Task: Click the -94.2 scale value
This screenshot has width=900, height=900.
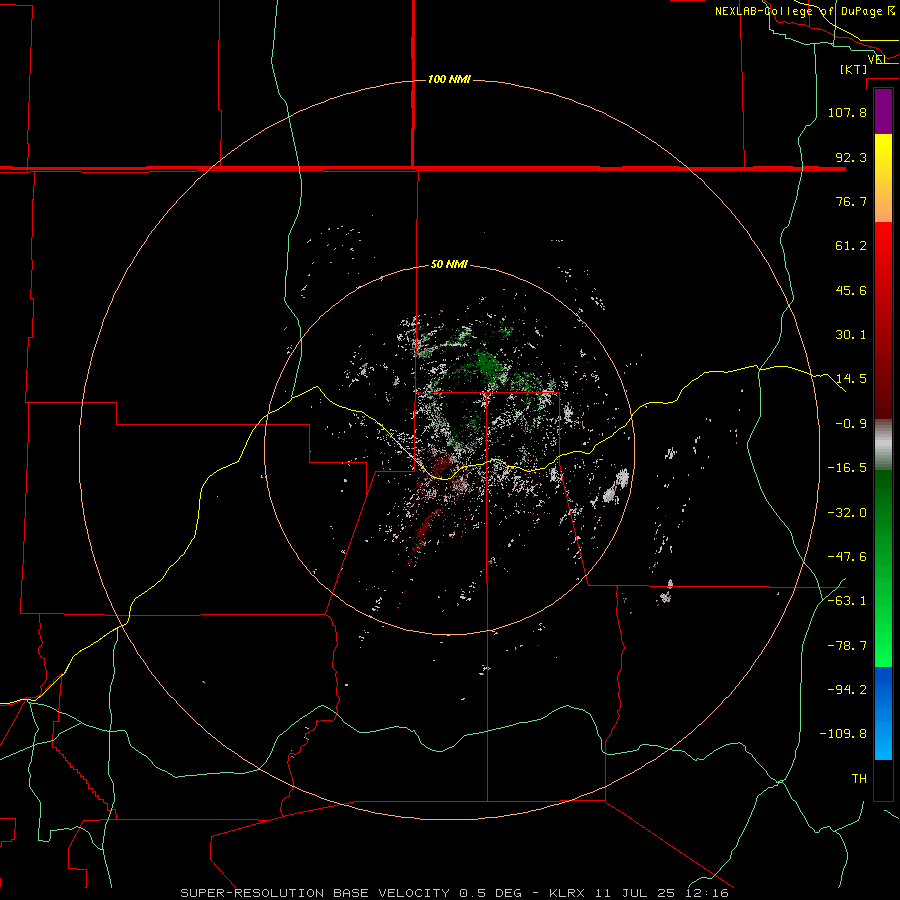Action: tap(847, 690)
